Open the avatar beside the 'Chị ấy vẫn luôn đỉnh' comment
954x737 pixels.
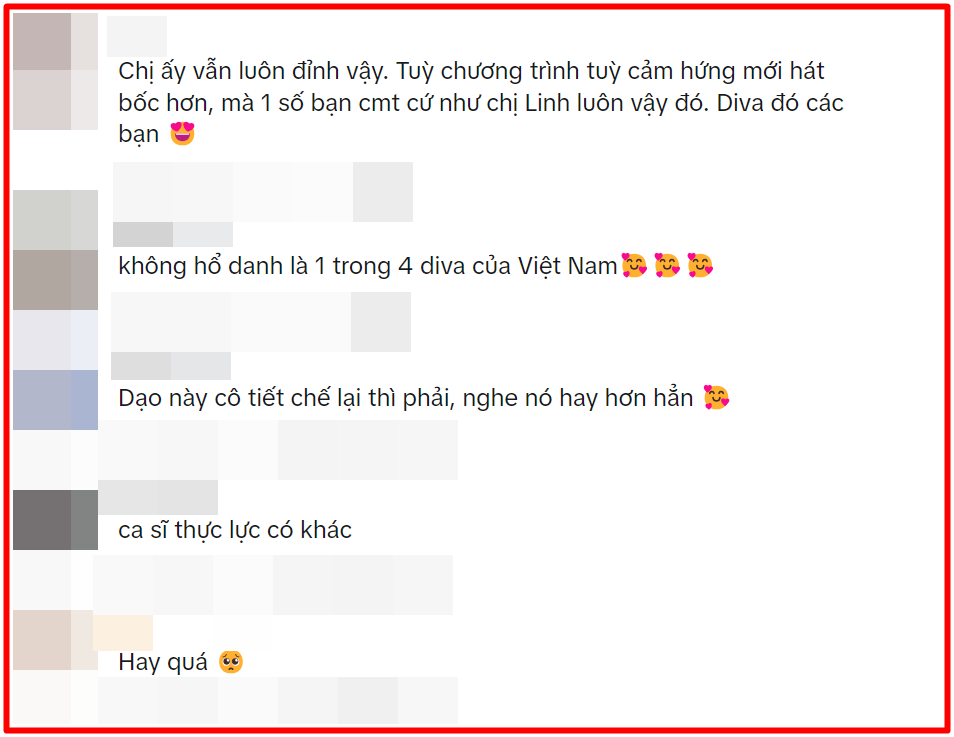pos(55,71)
